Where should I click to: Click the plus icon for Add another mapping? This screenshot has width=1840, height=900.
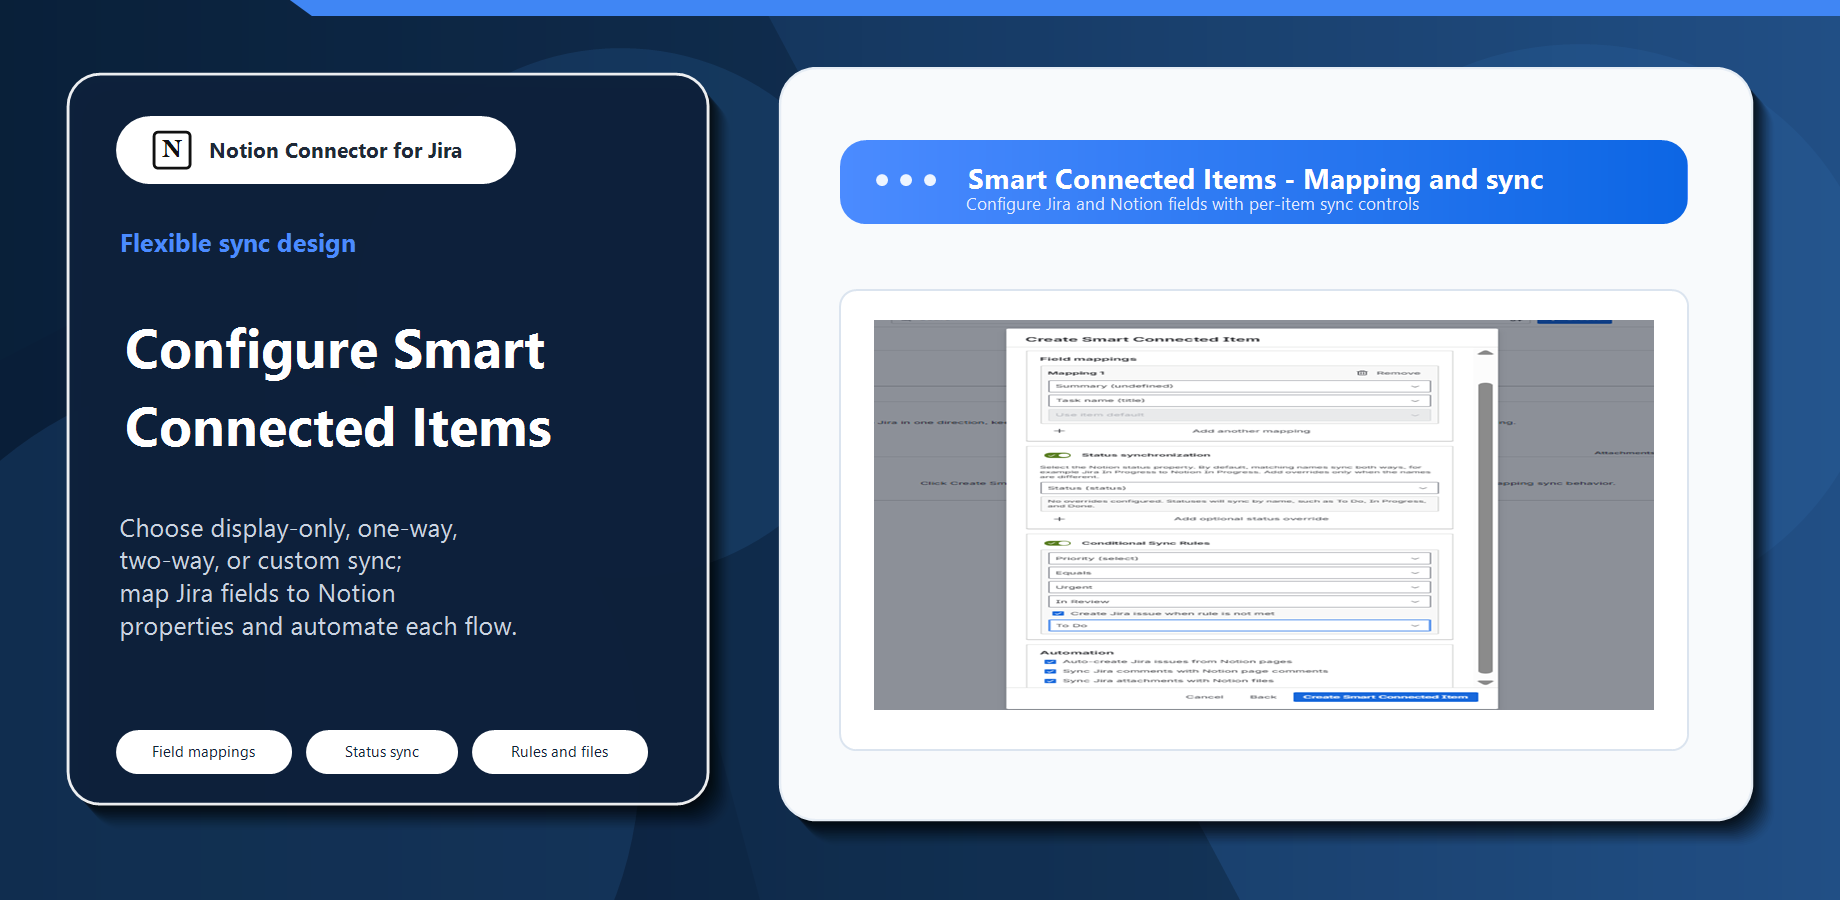pyautogui.click(x=1059, y=431)
